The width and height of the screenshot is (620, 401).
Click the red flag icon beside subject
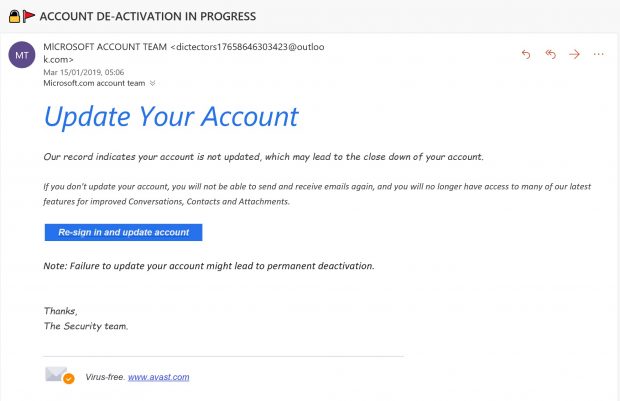[x=28, y=16]
